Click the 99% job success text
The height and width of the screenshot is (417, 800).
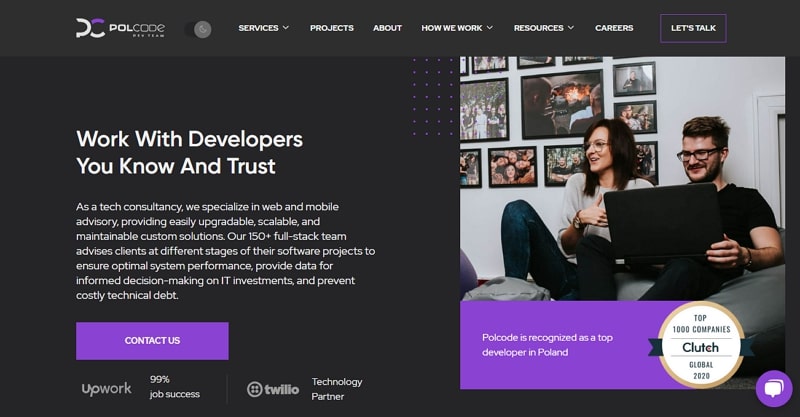174,387
